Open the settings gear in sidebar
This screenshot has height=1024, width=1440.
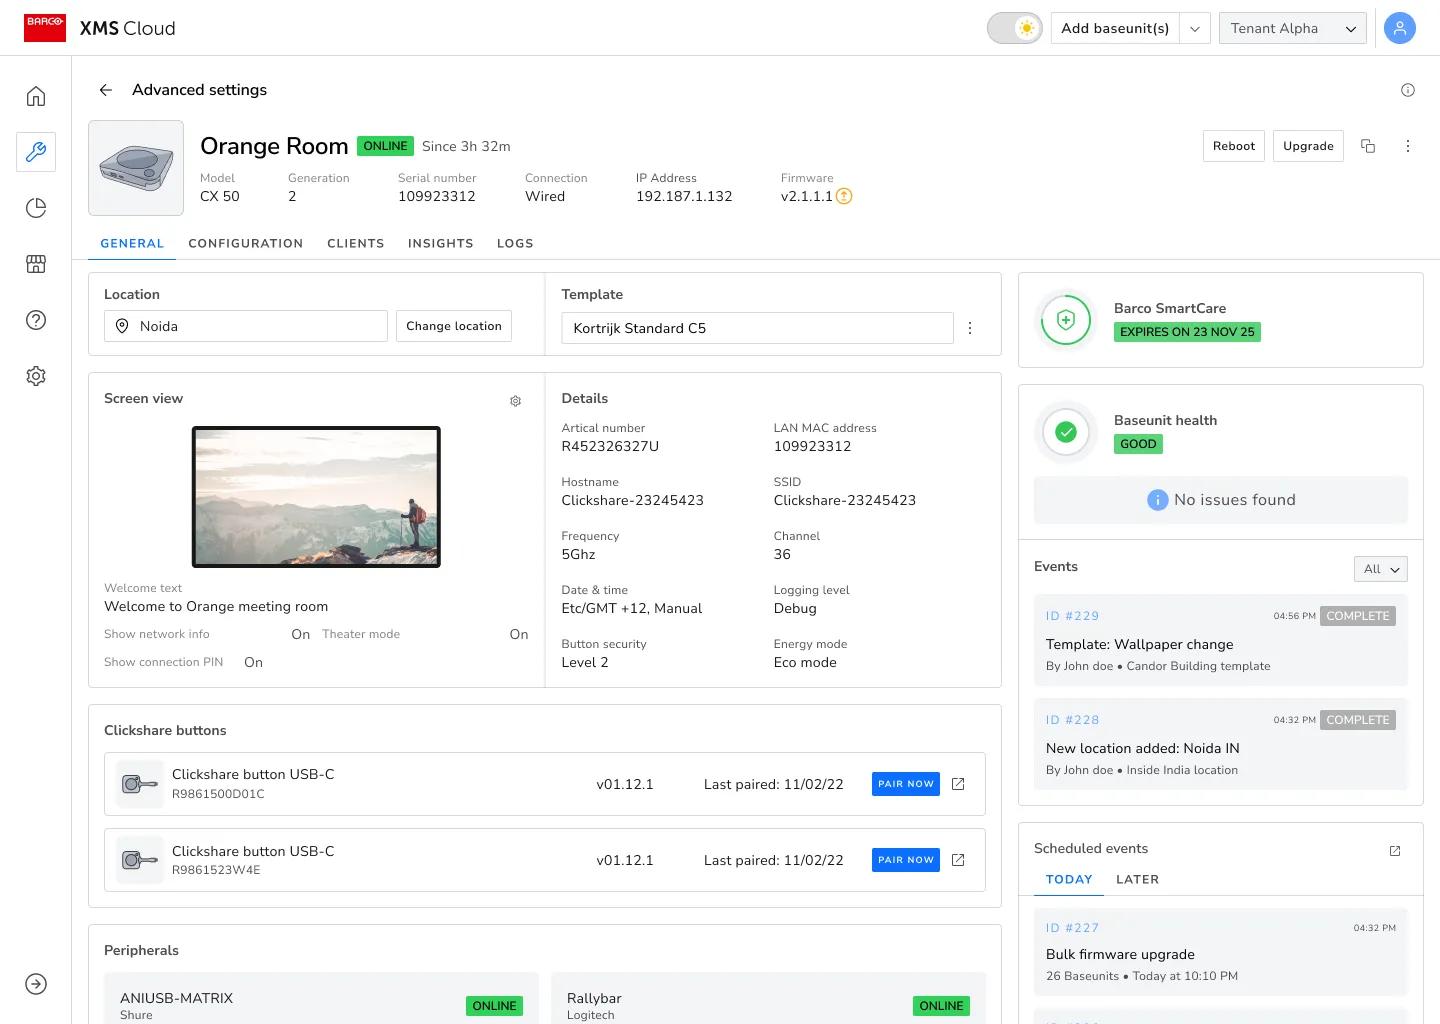[x=36, y=376]
